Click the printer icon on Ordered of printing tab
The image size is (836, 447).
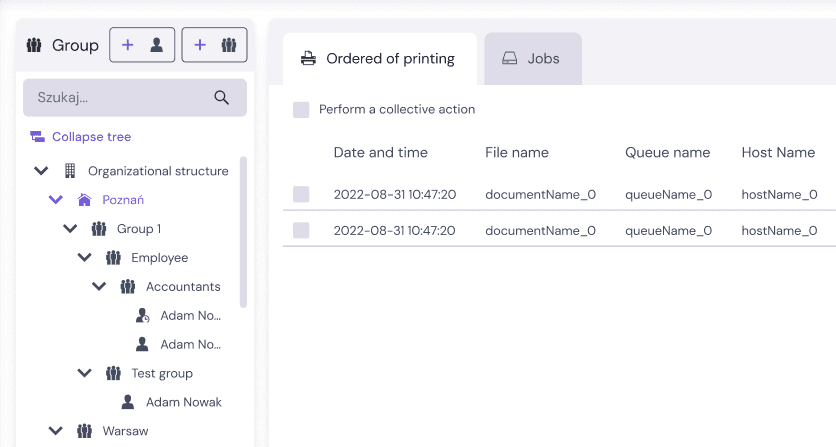pyautogui.click(x=308, y=58)
